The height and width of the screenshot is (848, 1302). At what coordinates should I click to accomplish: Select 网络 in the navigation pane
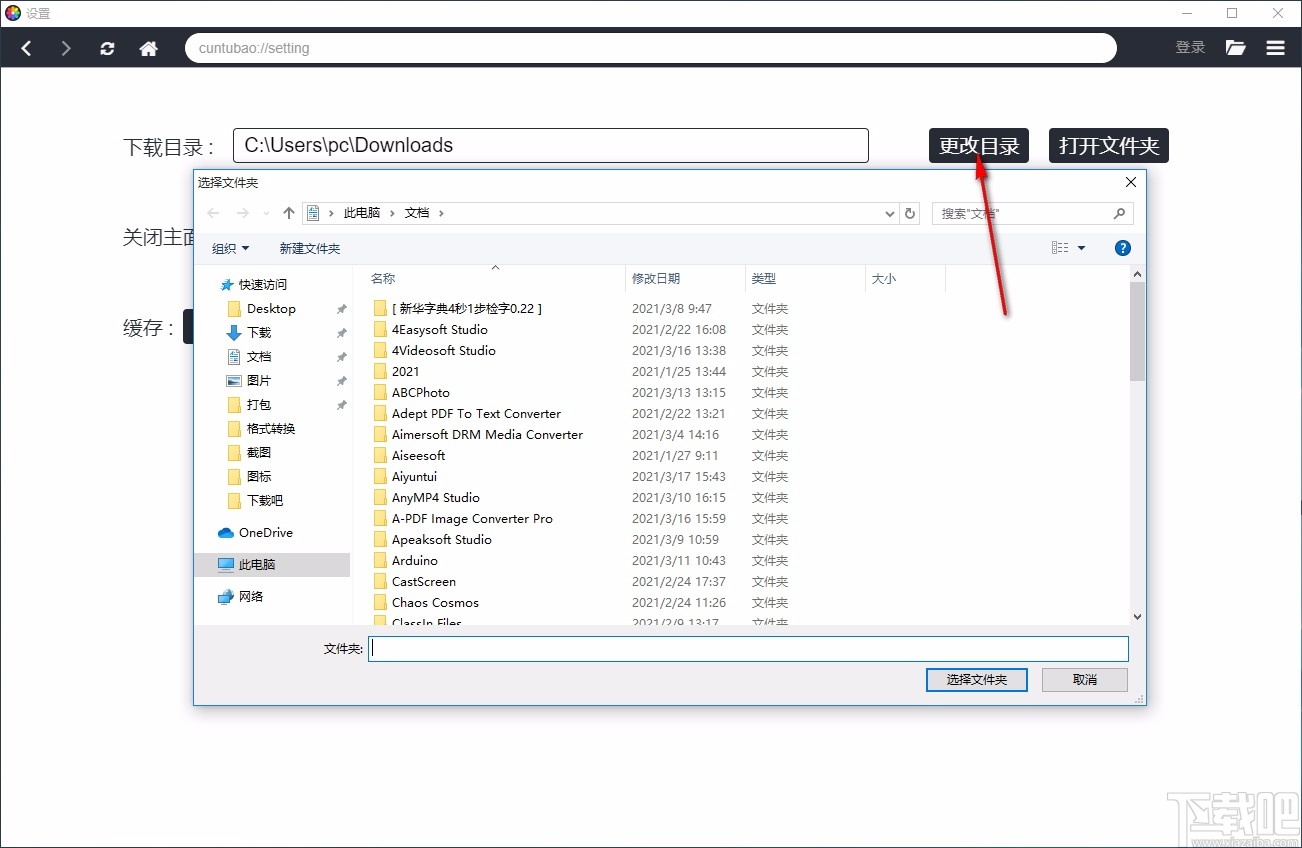pos(251,597)
